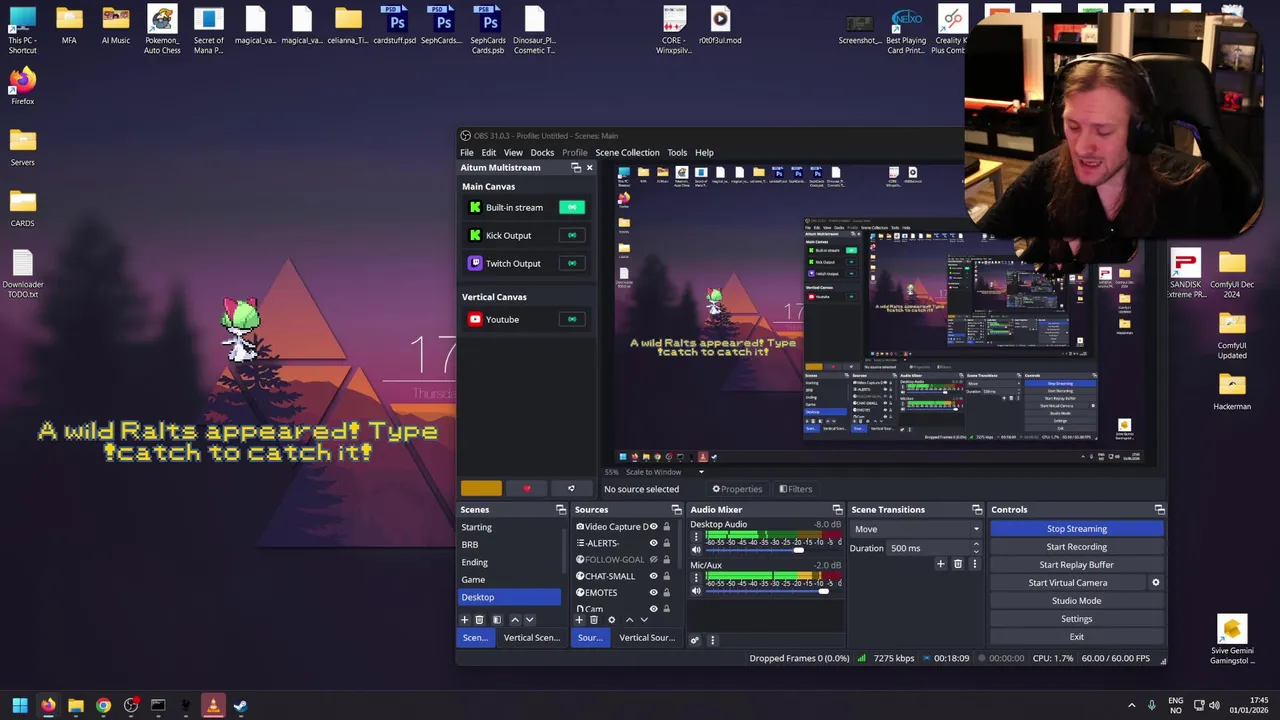Undock the Audio Mixer panel
The width and height of the screenshot is (1280, 720).
pyautogui.click(x=837, y=510)
